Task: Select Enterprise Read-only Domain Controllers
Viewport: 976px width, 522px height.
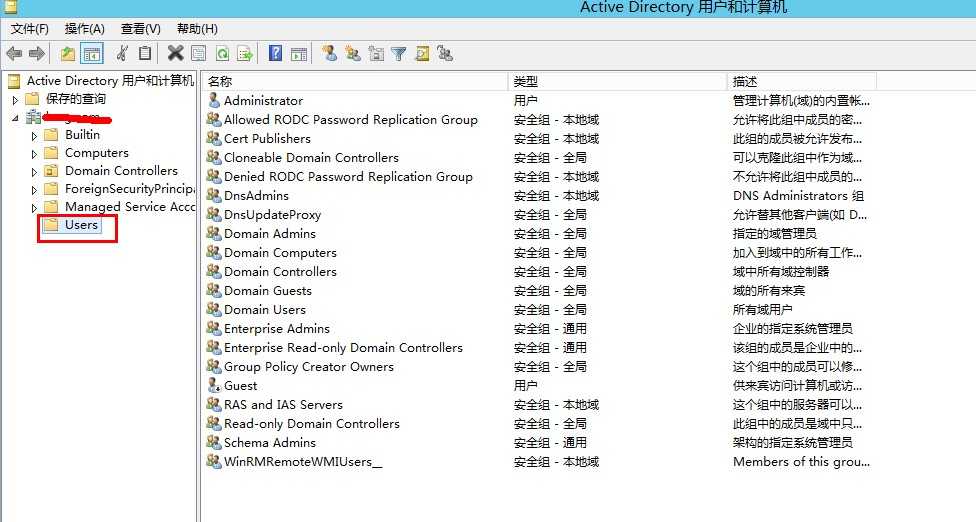Action: [x=343, y=347]
